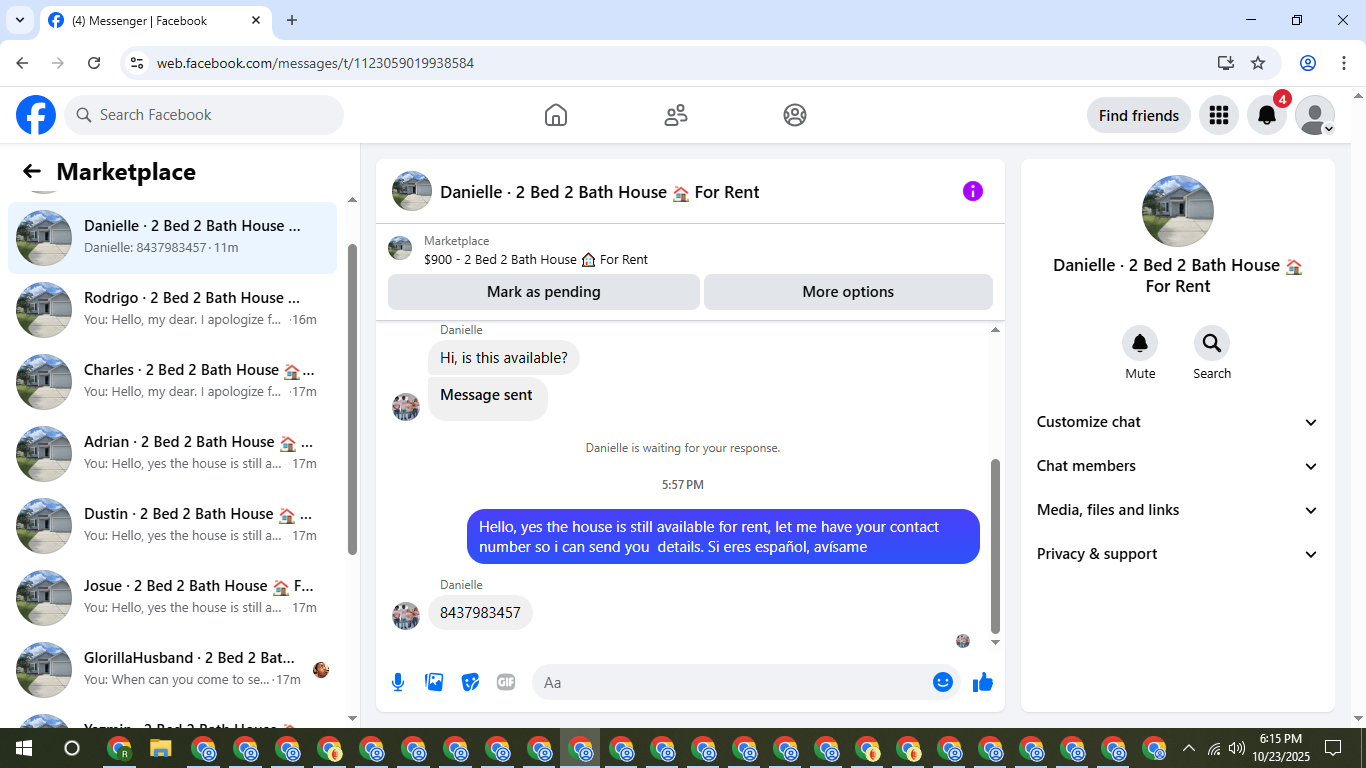Image resolution: width=1366 pixels, height=768 pixels.
Task: Mute this chat using bell icon
Action: [x=1140, y=343]
